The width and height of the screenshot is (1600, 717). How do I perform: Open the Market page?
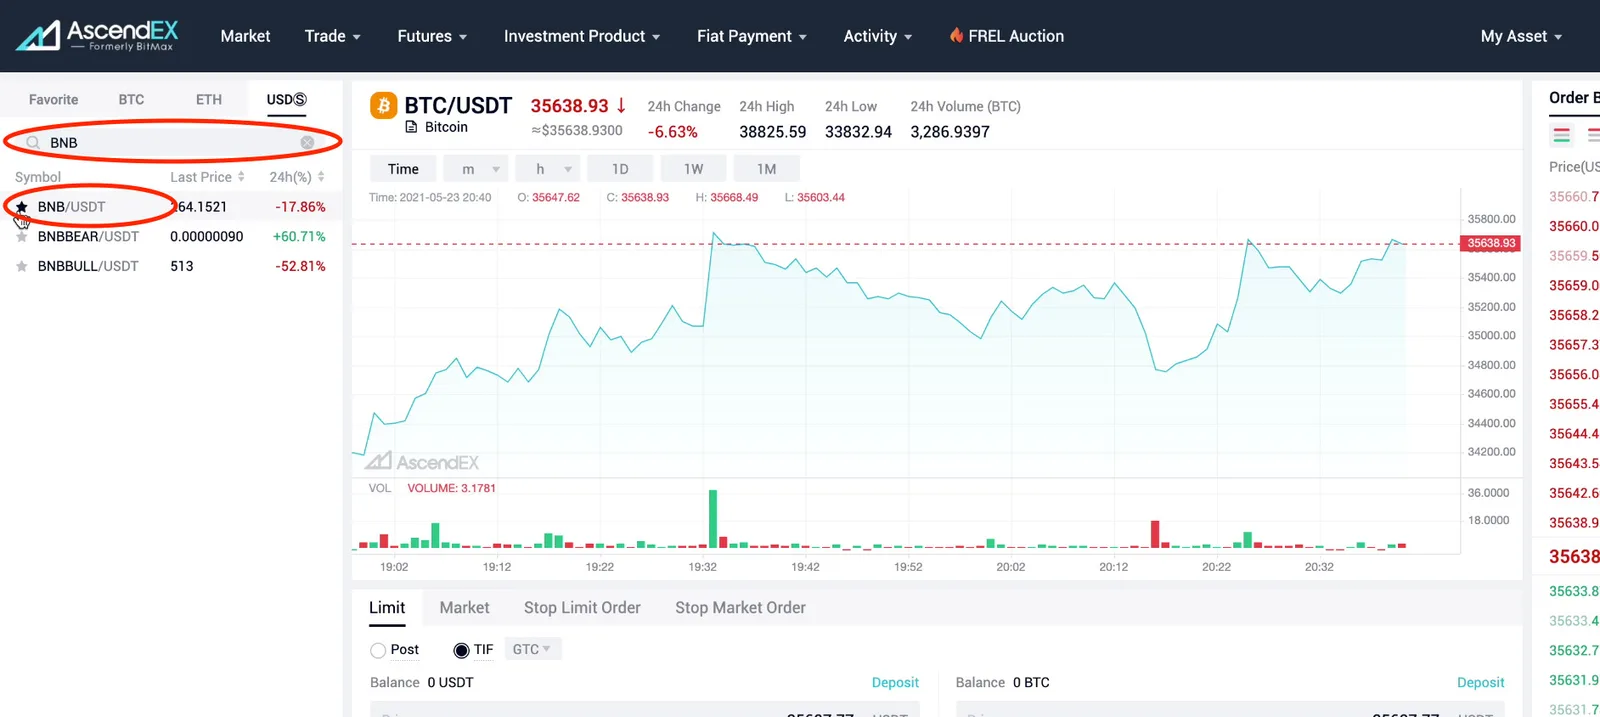245,36
